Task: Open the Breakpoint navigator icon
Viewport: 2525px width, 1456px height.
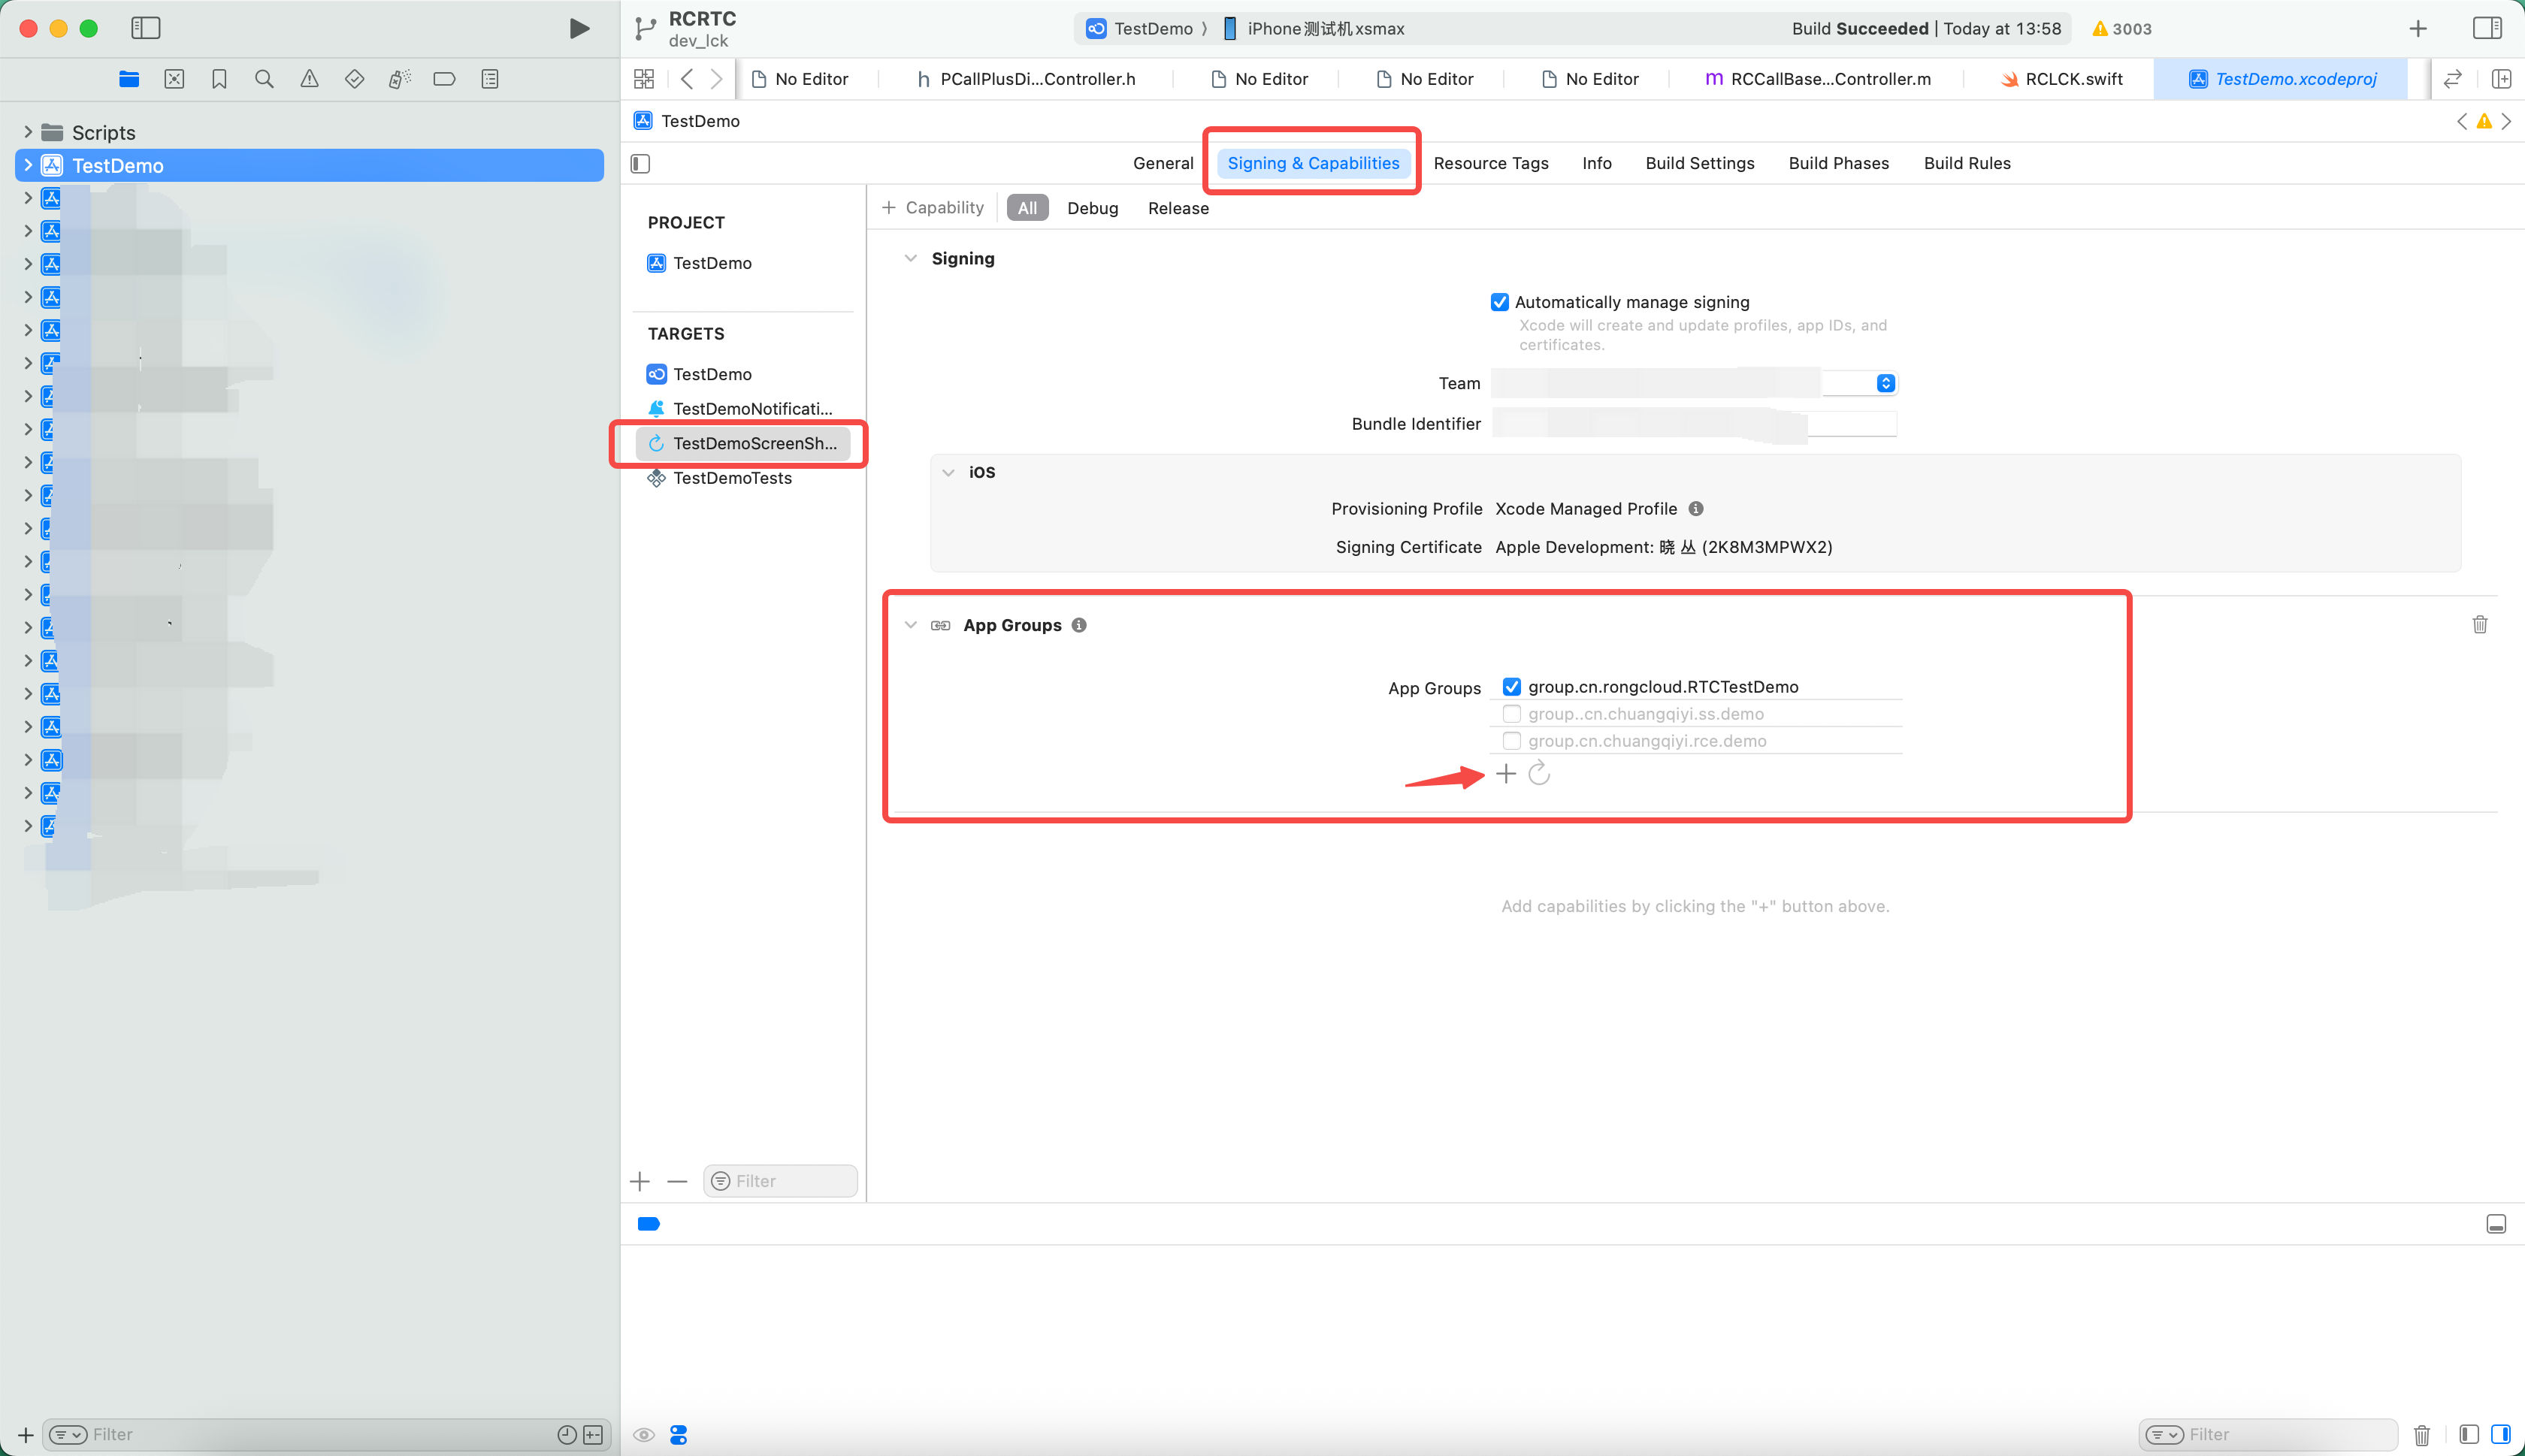Action: 444,79
